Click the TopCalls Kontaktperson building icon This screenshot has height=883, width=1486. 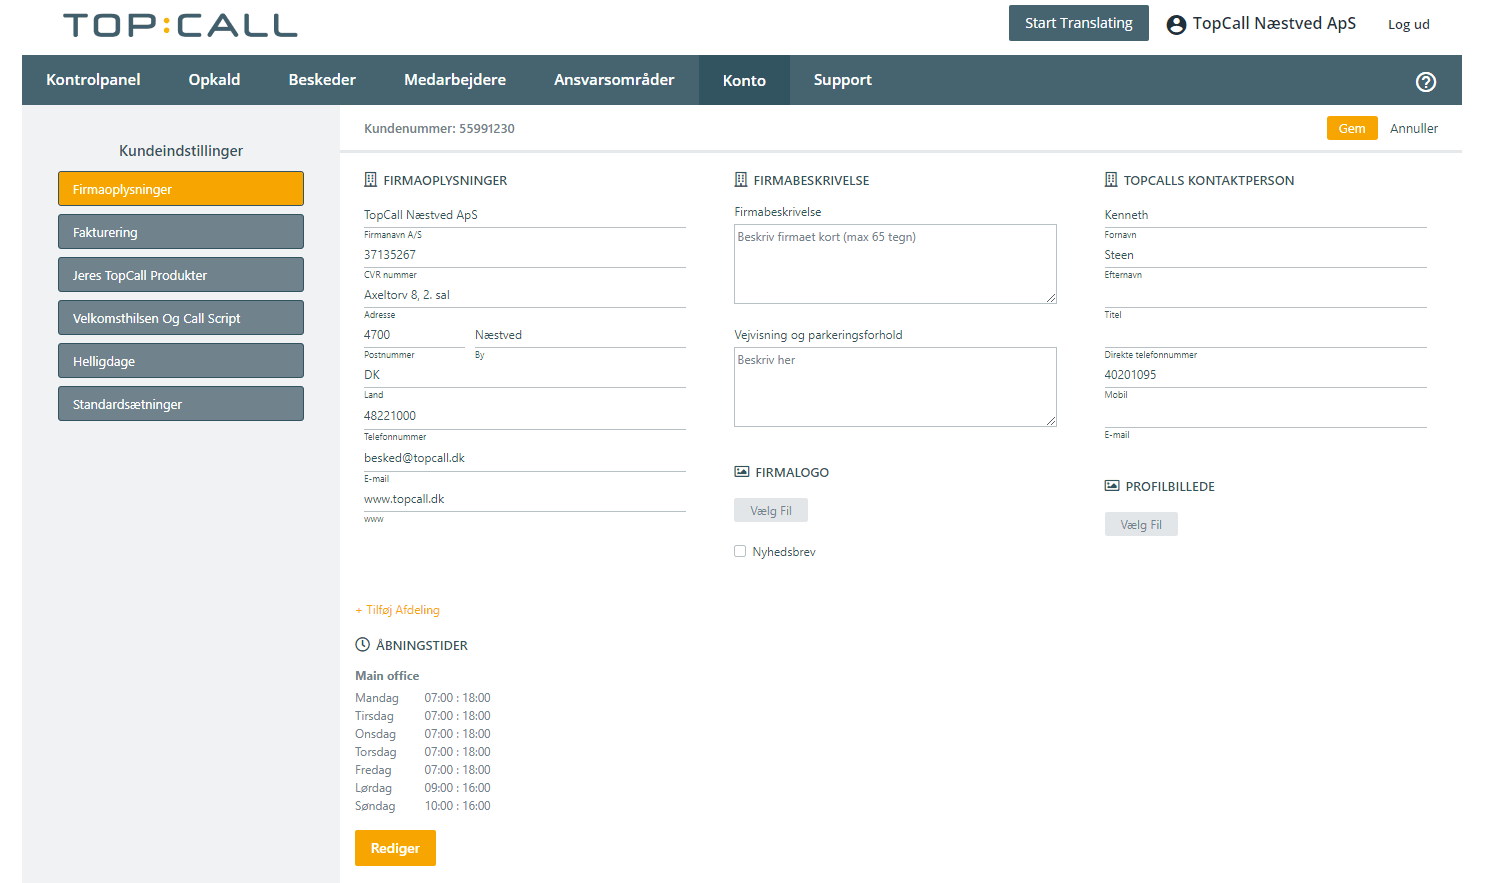pyautogui.click(x=1110, y=180)
